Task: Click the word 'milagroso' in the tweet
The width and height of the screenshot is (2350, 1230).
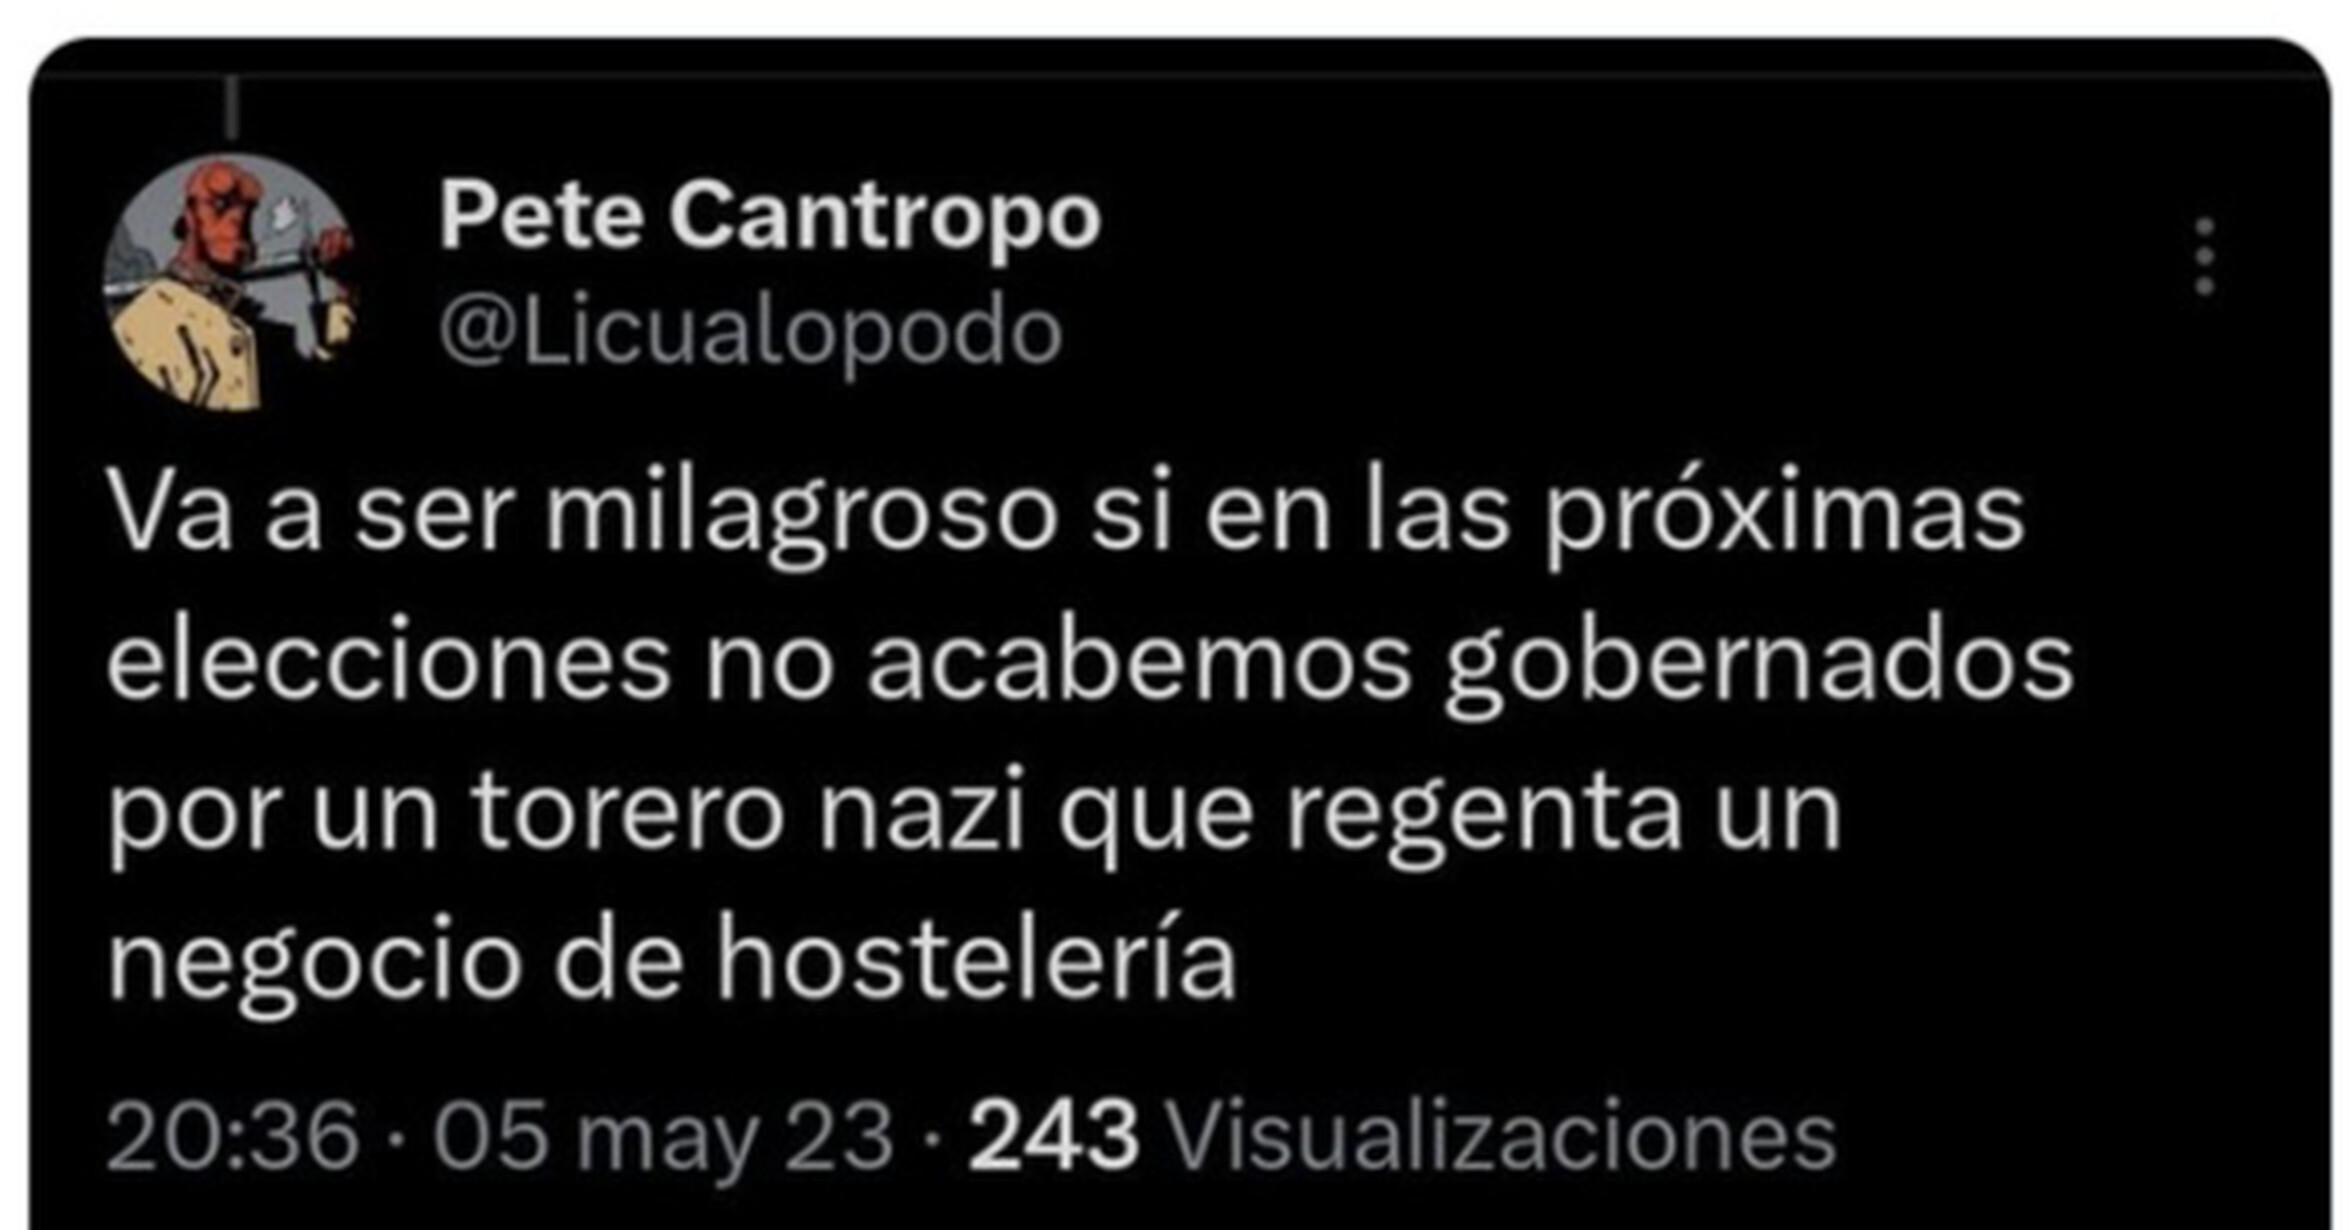Action: 801,518
